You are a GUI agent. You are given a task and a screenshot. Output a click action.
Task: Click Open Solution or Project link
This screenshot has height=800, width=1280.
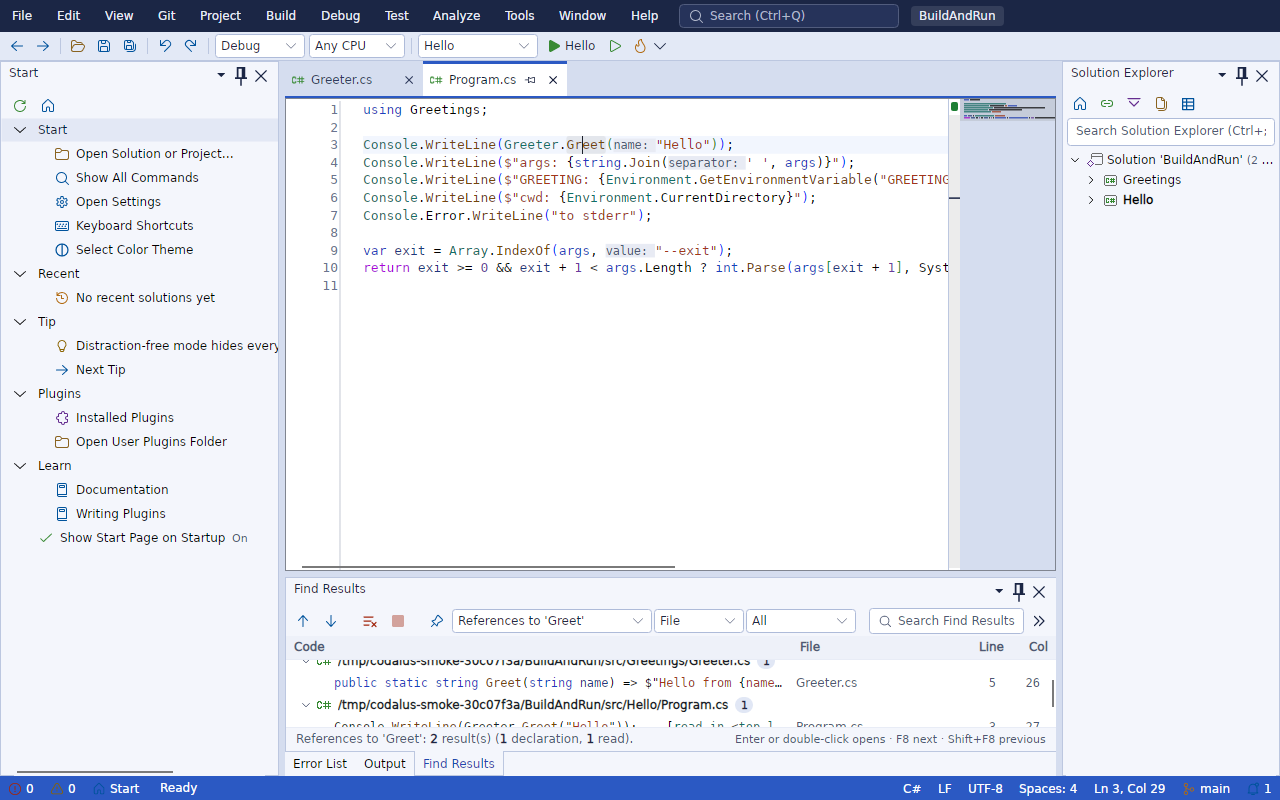[155, 154]
